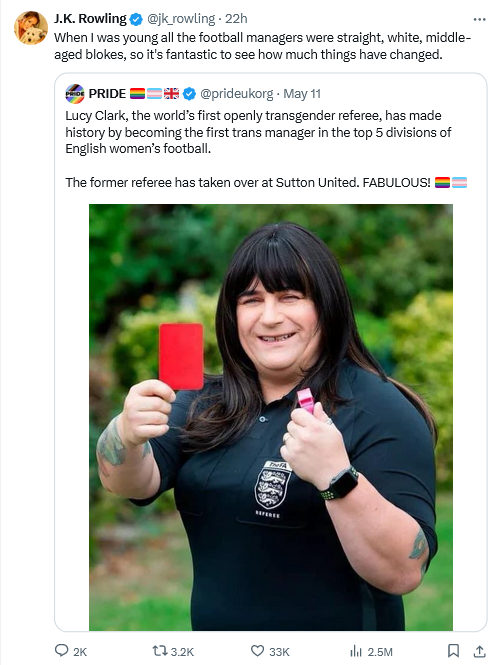Open the PRIDE account logo avatar
This screenshot has width=497, height=665.
(x=75, y=94)
